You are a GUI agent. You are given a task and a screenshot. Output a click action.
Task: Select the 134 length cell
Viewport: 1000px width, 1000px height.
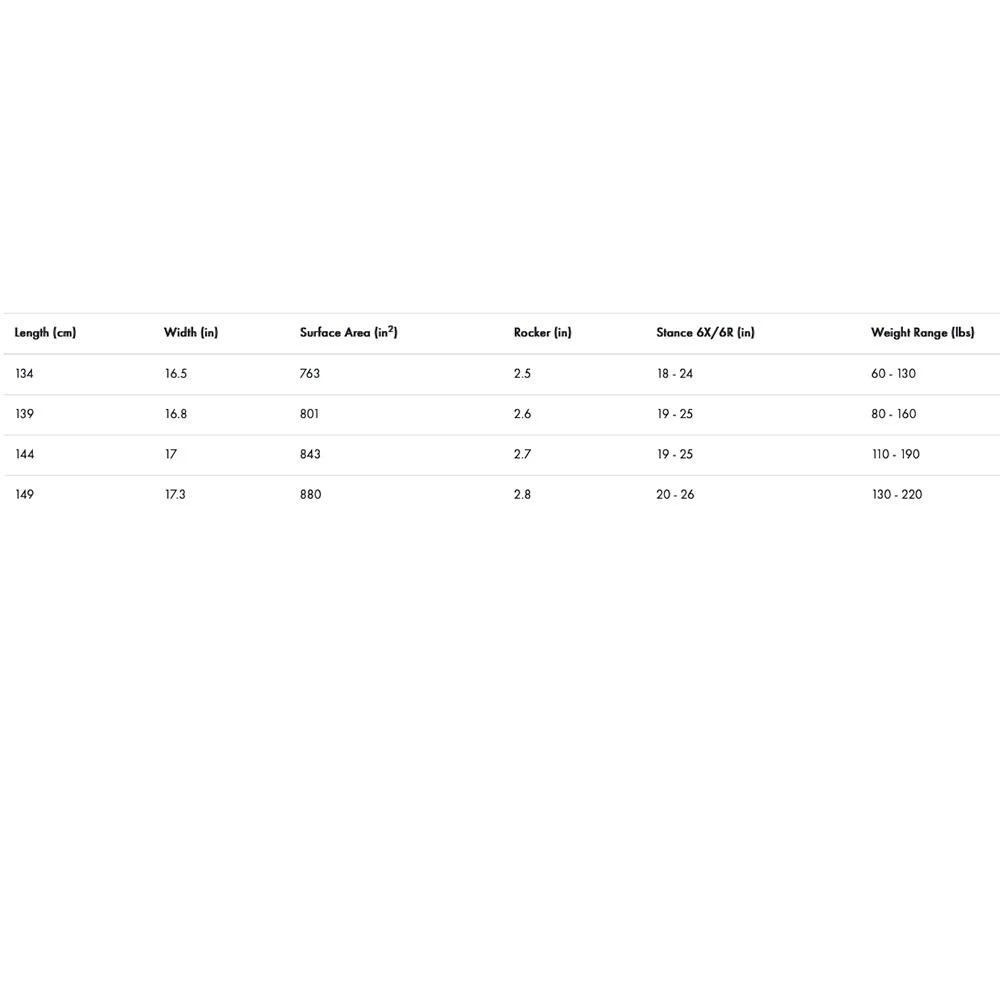(x=24, y=374)
